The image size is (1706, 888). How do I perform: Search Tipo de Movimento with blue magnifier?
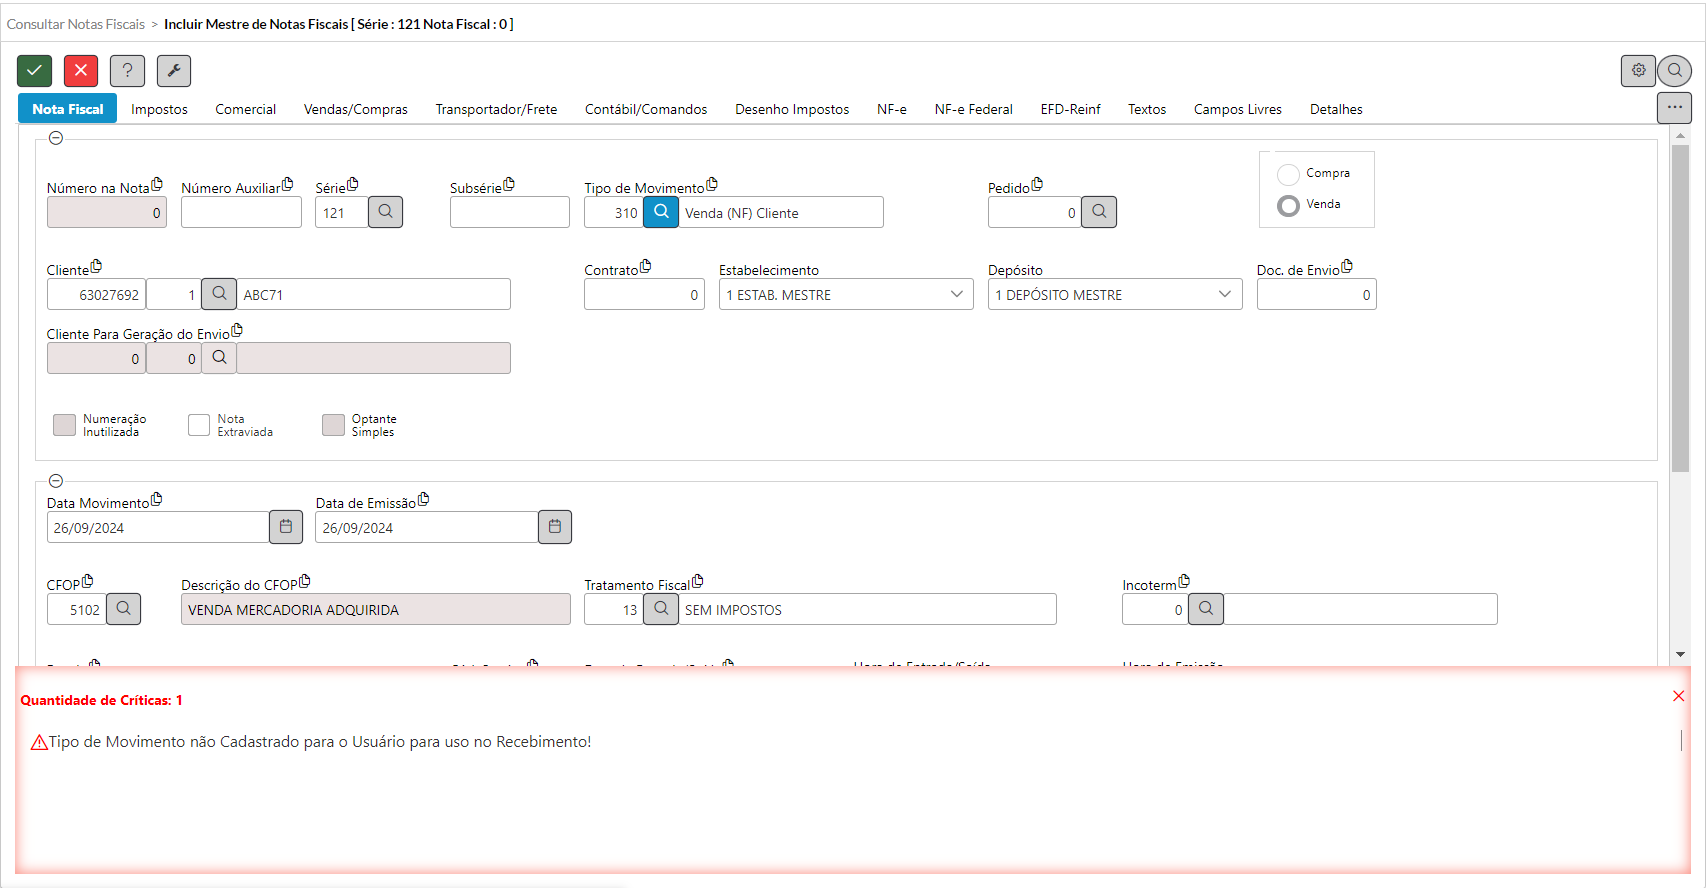[x=661, y=212]
